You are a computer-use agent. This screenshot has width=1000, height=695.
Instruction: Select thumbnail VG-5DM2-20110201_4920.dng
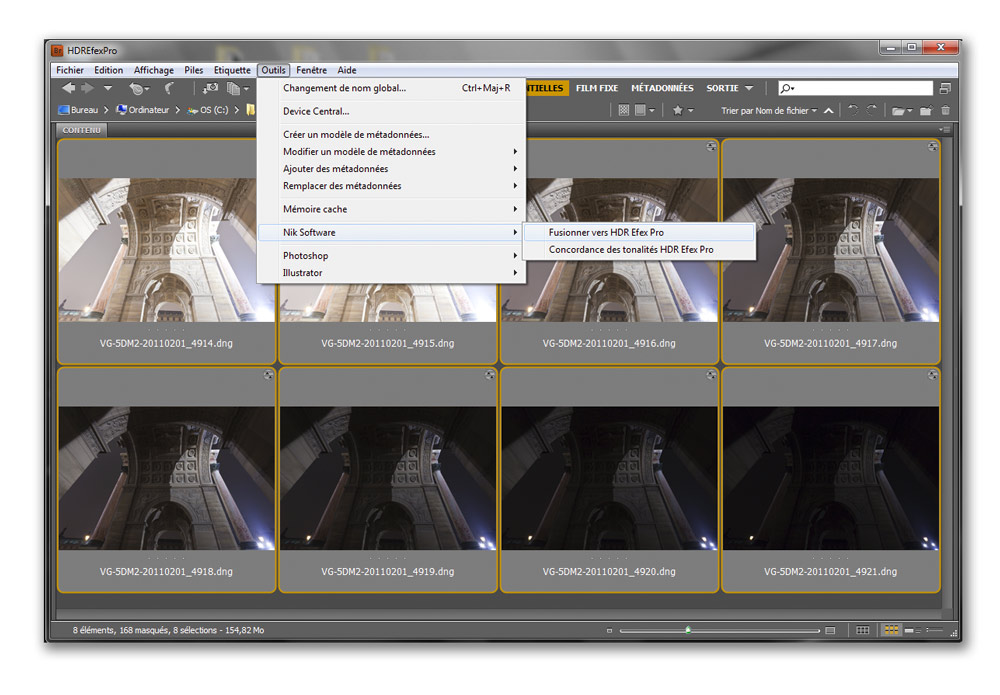610,479
